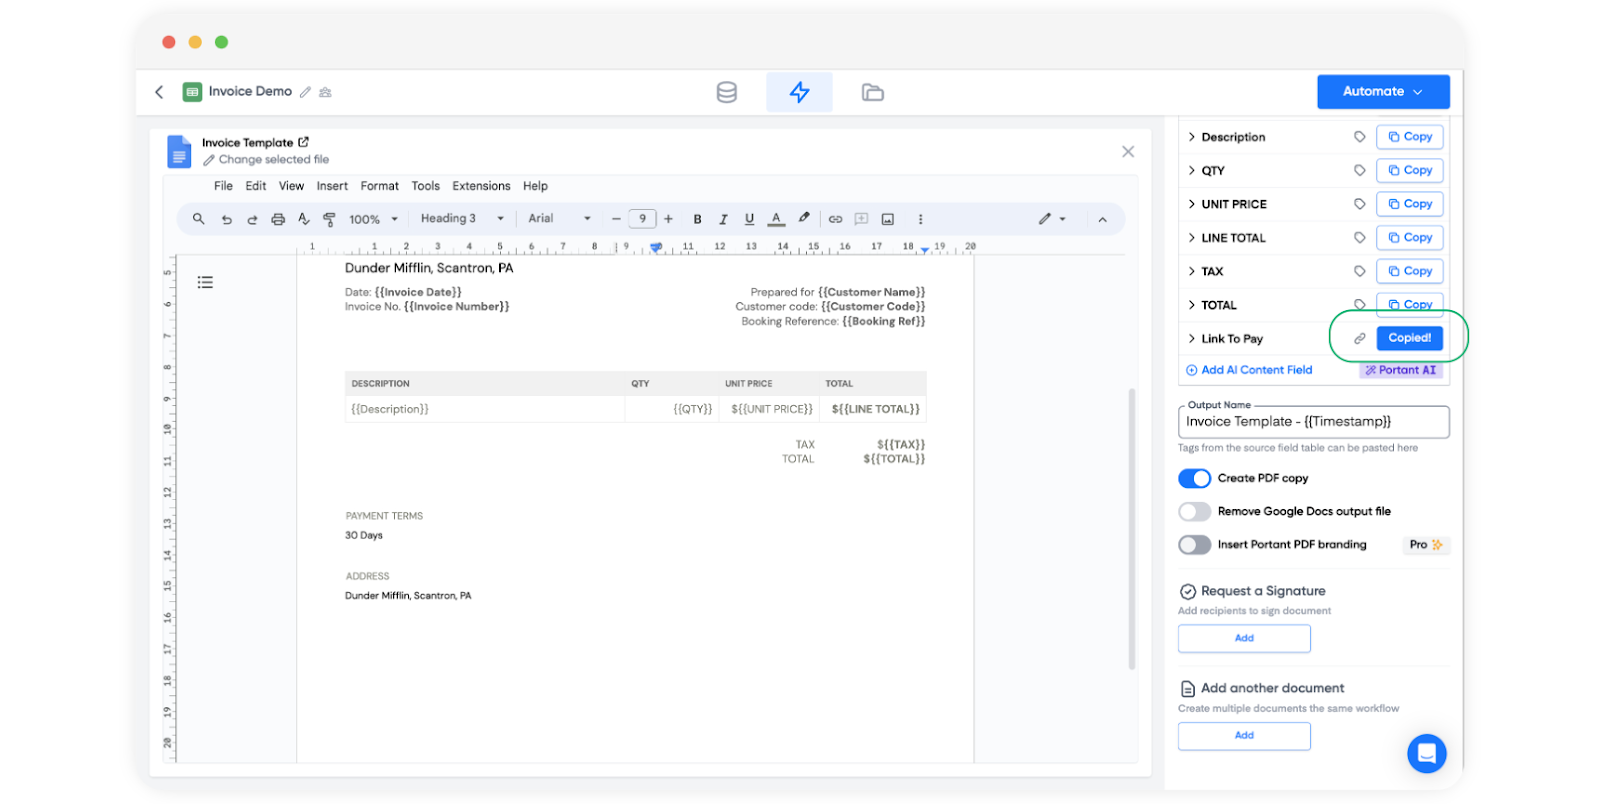
Task: Open the text color picker in toolbar
Action: [776, 219]
